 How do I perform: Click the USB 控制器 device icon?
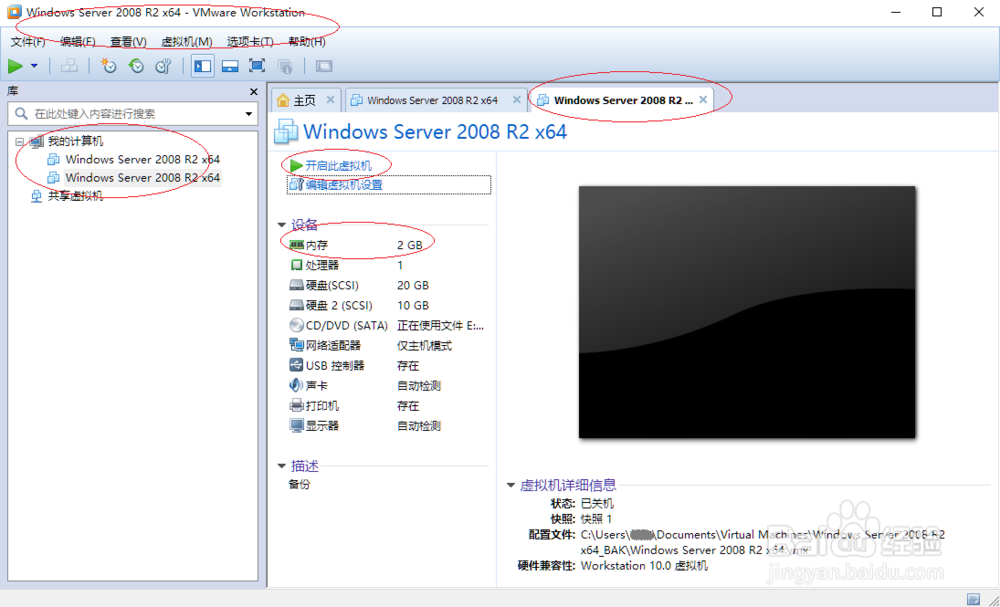[296, 365]
